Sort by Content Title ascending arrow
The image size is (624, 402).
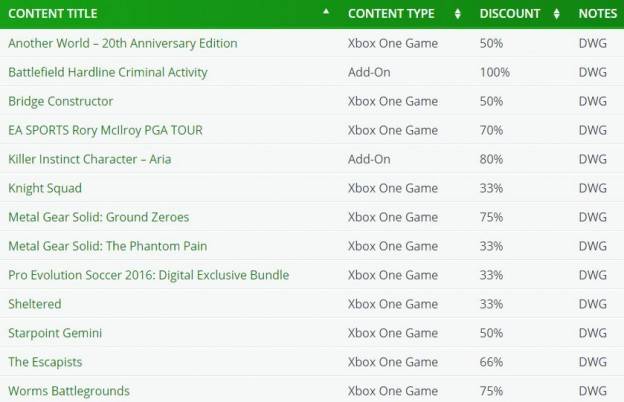[x=326, y=12]
